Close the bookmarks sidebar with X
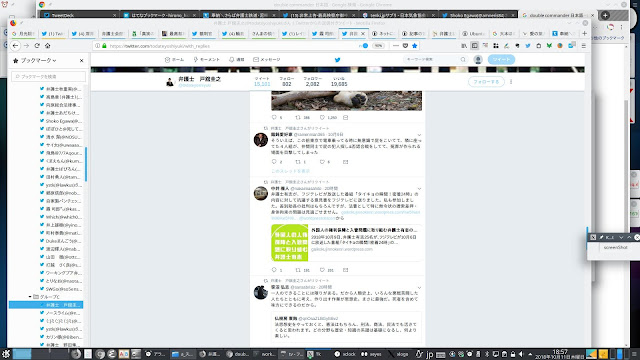This screenshot has width=640, height=360. coord(81,60)
